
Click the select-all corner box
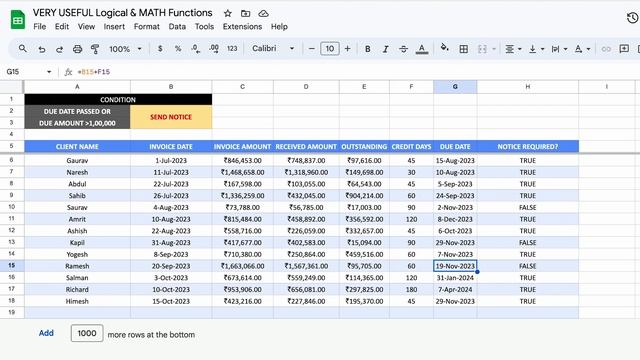(12, 87)
